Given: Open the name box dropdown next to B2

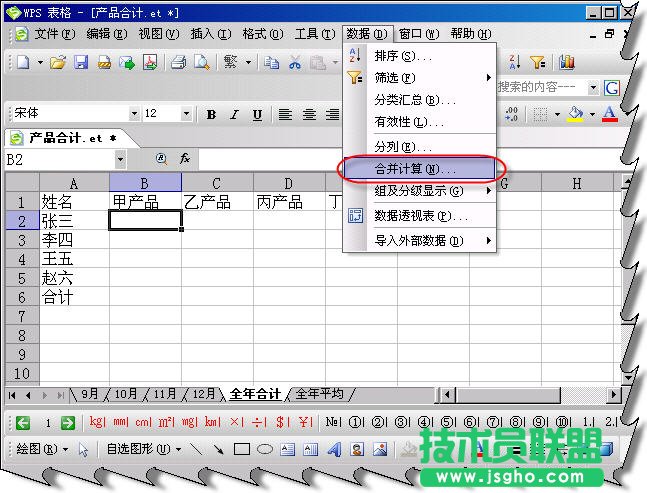Looking at the screenshot, I should click(x=120, y=159).
